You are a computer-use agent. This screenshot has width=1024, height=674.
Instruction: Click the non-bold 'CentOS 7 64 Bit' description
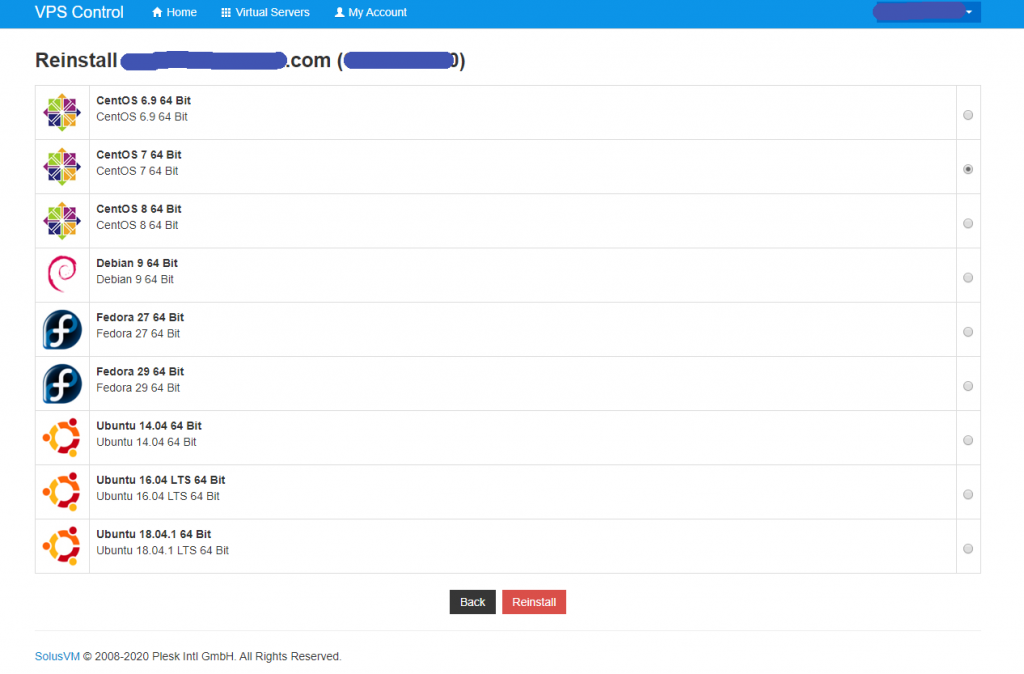pos(137,171)
